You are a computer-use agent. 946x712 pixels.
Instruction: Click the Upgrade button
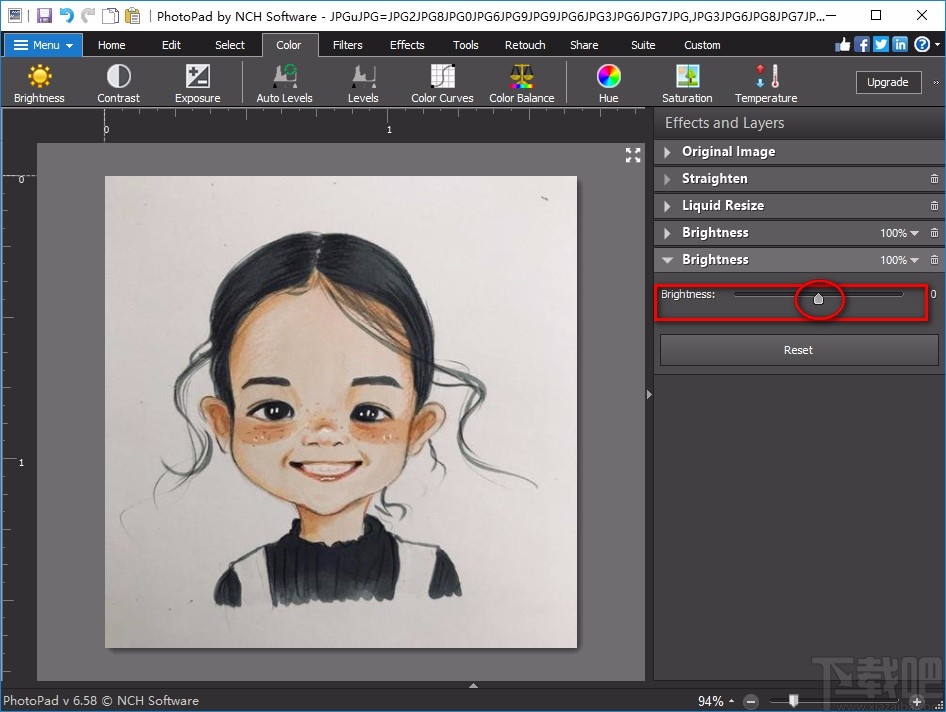point(888,82)
